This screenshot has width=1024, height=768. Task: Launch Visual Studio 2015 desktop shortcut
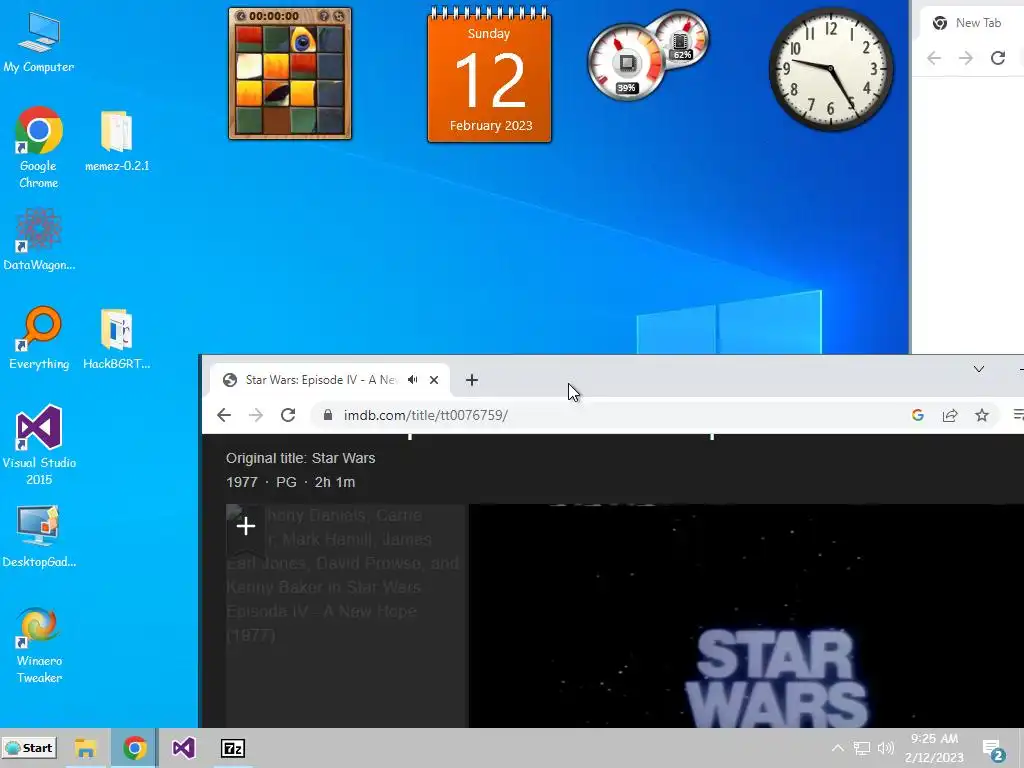[39, 445]
